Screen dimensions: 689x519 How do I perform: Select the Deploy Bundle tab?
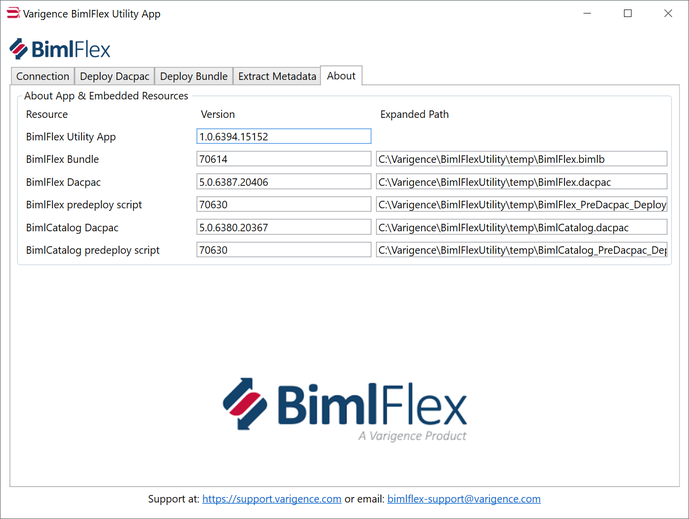coord(193,76)
